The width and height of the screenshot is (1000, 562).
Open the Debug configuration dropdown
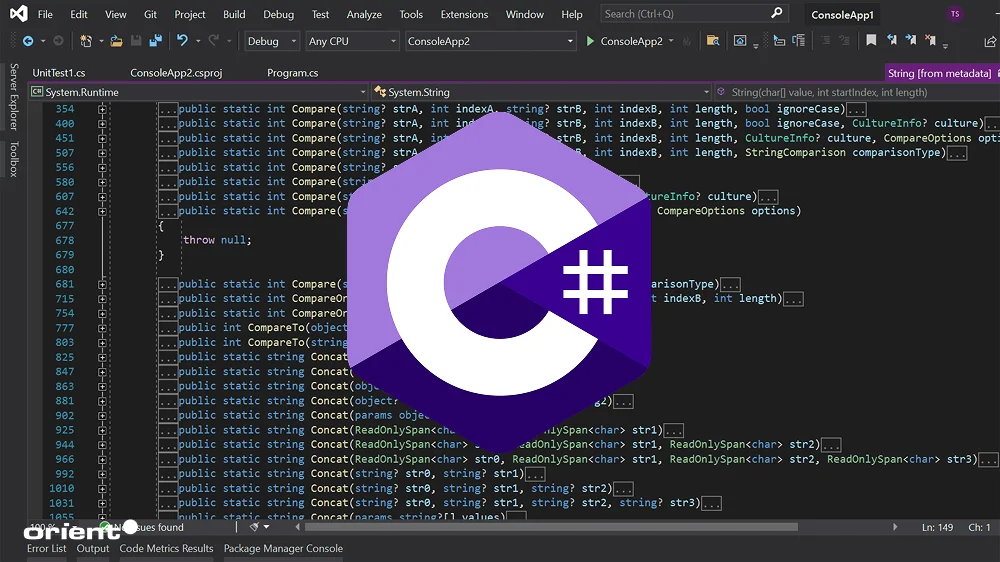coord(272,41)
